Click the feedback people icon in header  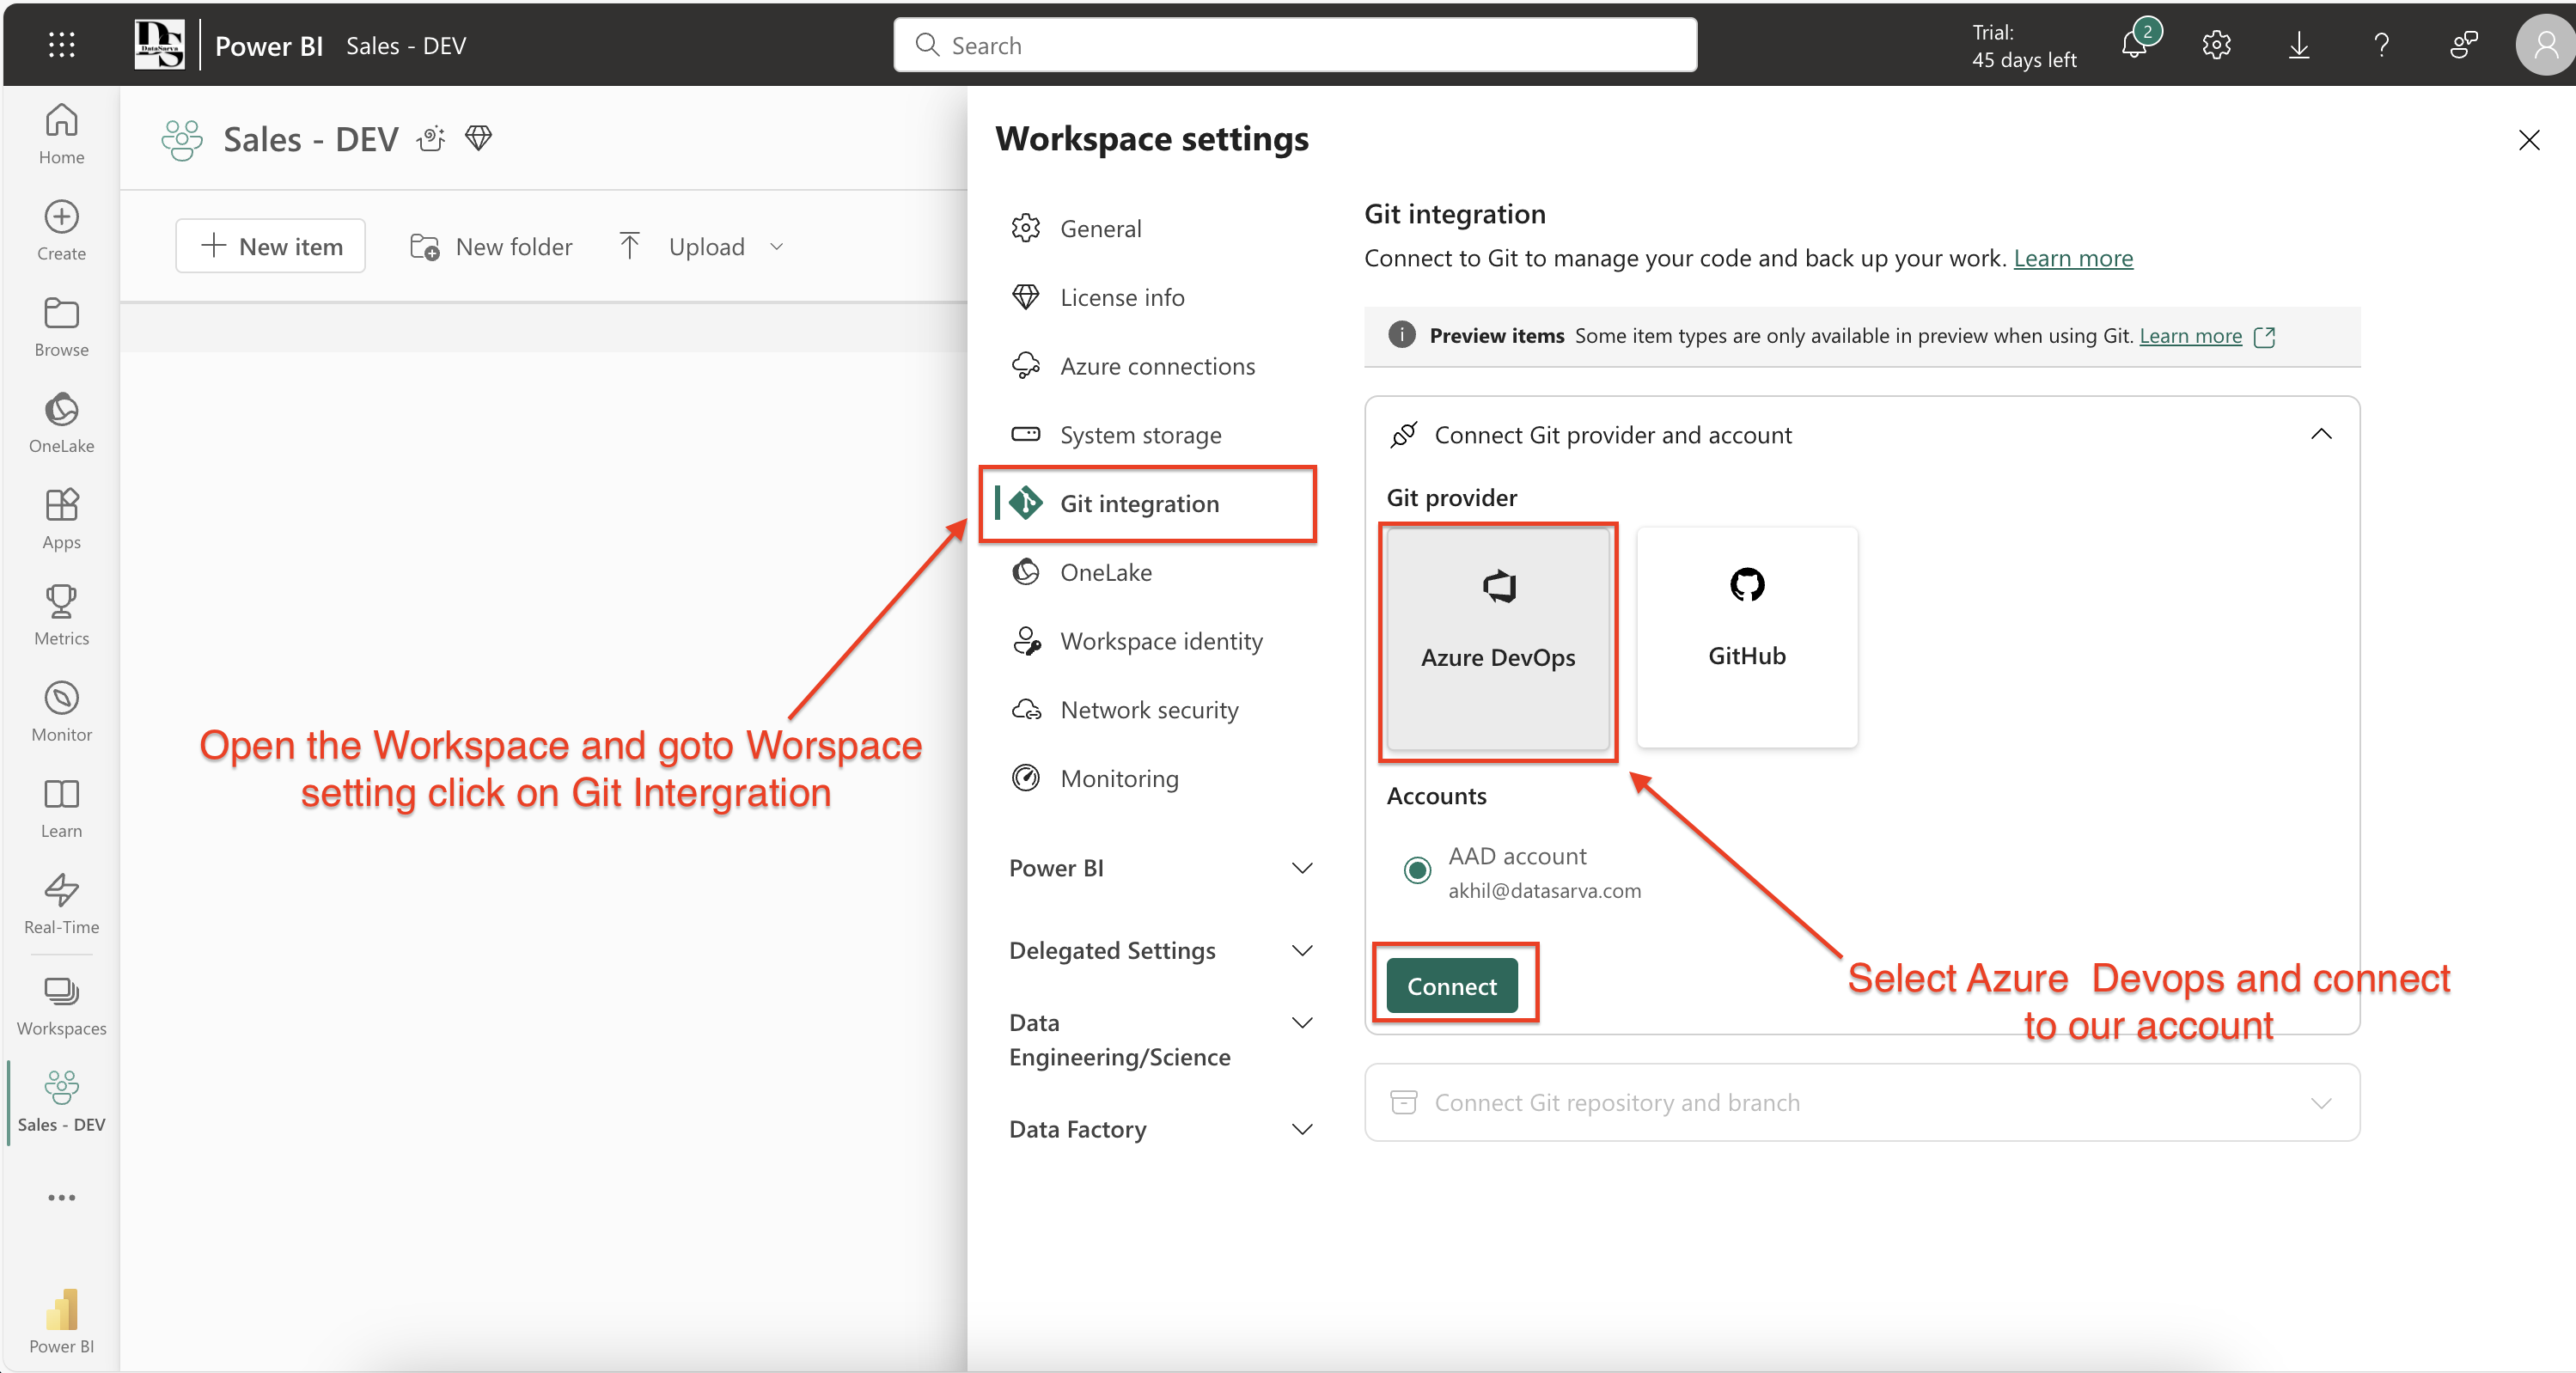coord(2463,45)
